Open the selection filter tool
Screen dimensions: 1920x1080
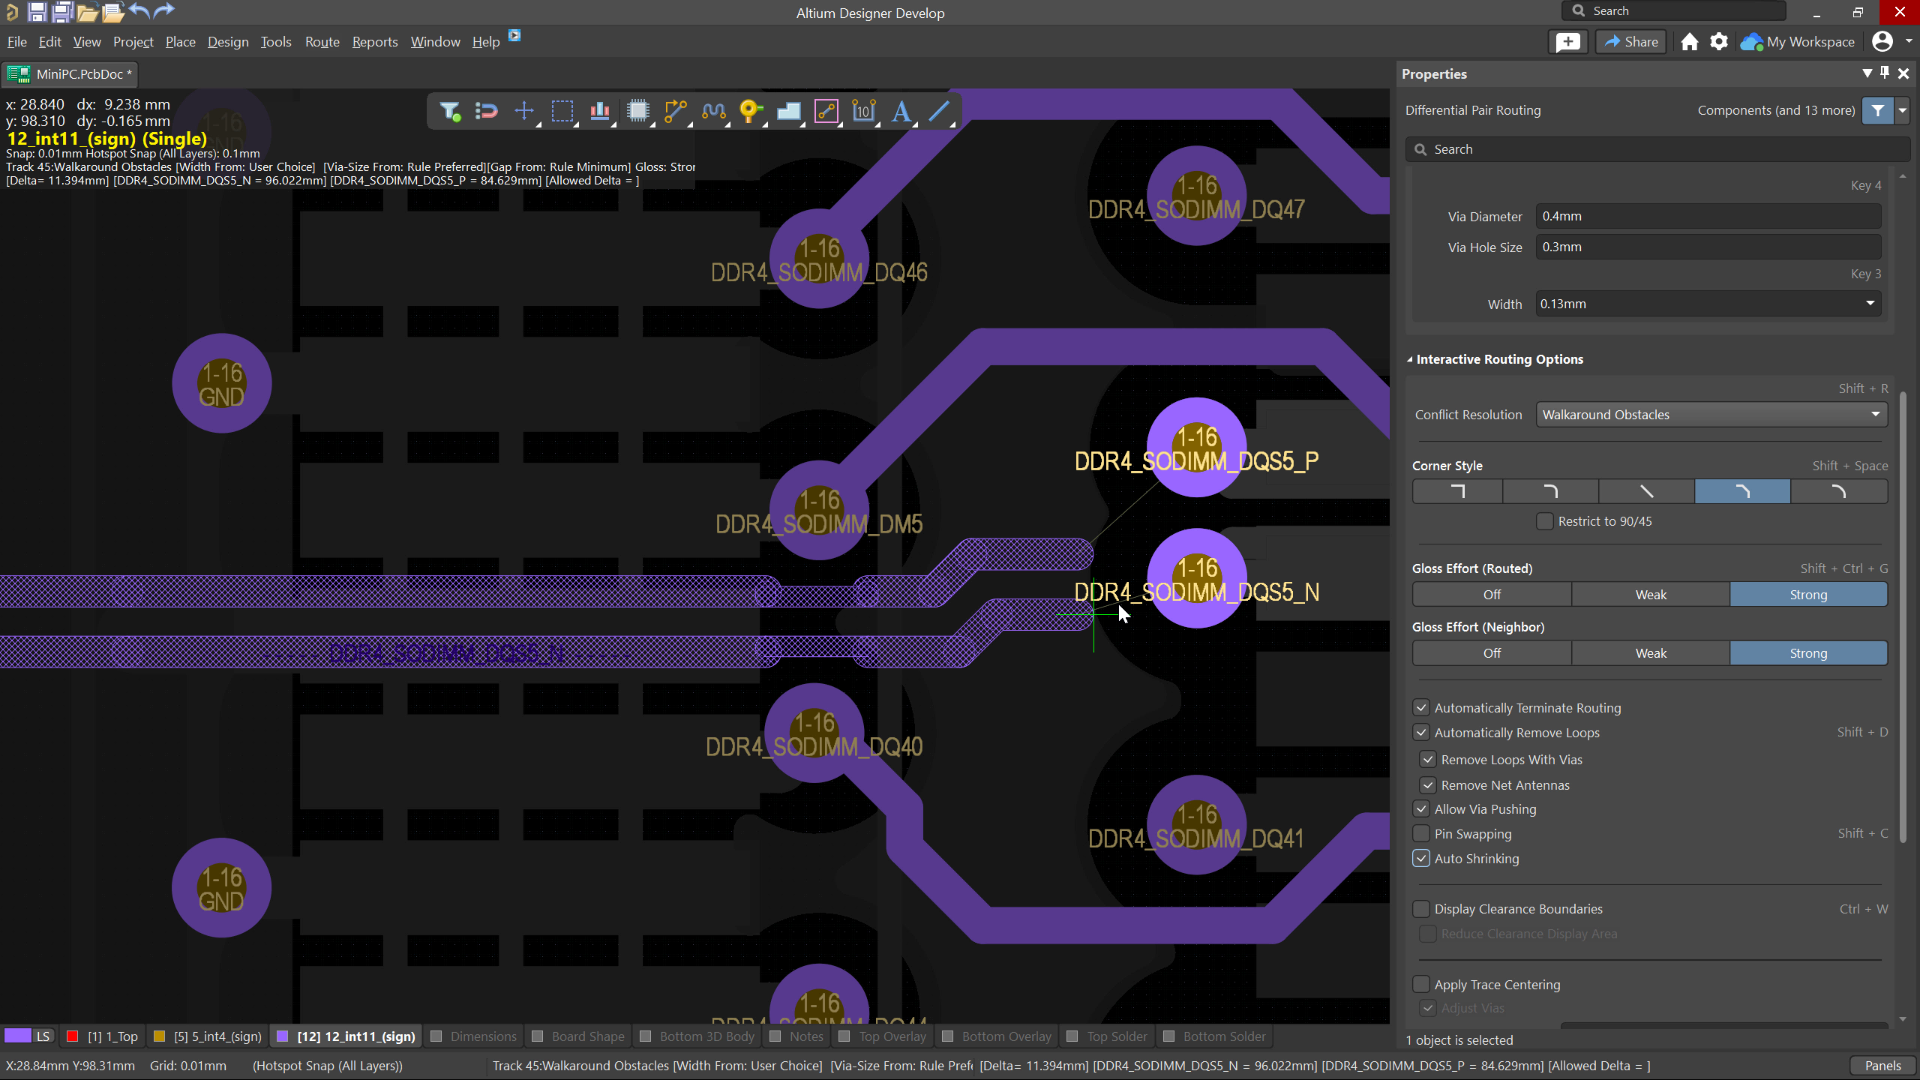450,111
